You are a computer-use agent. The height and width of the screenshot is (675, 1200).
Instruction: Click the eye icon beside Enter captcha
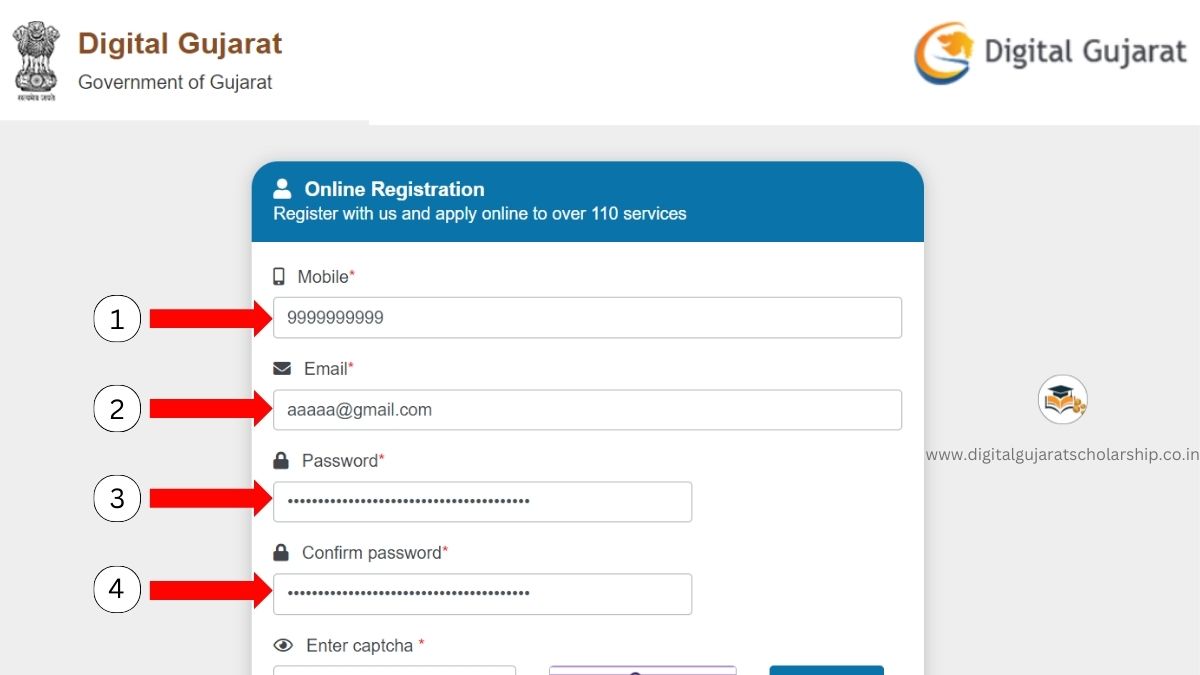tap(283, 646)
